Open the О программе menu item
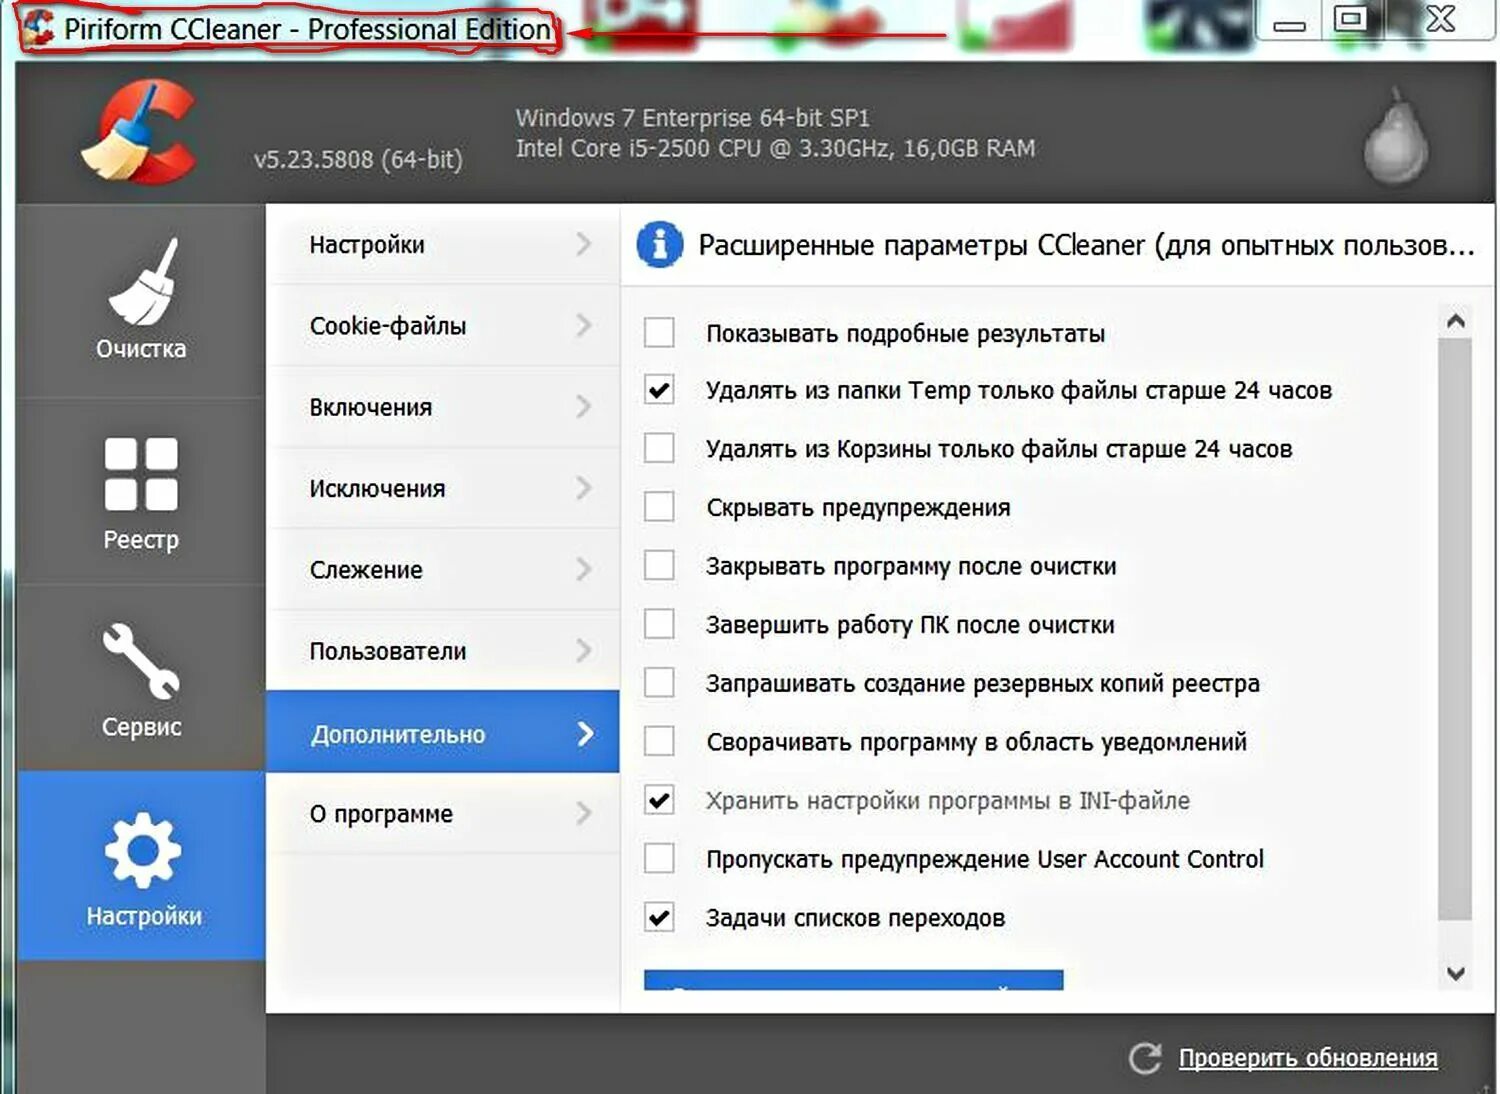This screenshot has width=1500, height=1094. 443,814
